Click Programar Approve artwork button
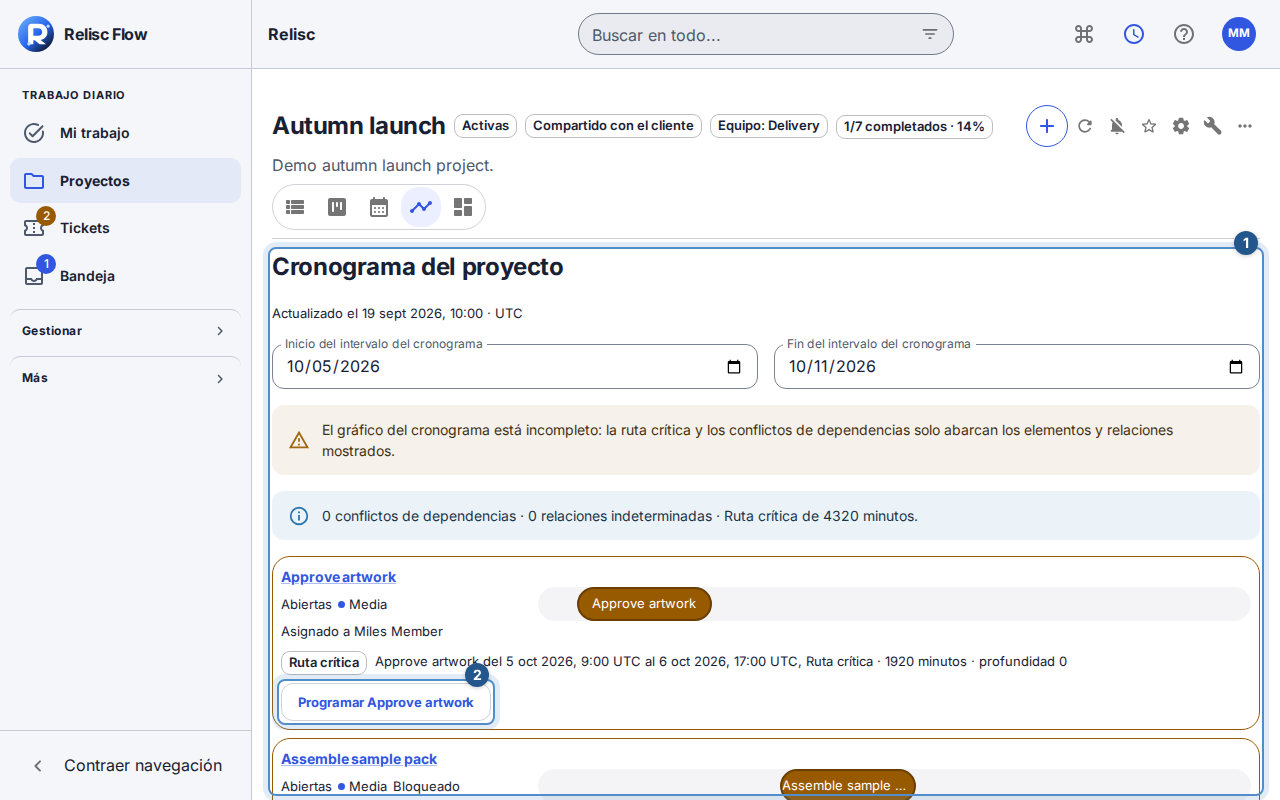Screen dimensions: 1280x800 [x=386, y=702]
